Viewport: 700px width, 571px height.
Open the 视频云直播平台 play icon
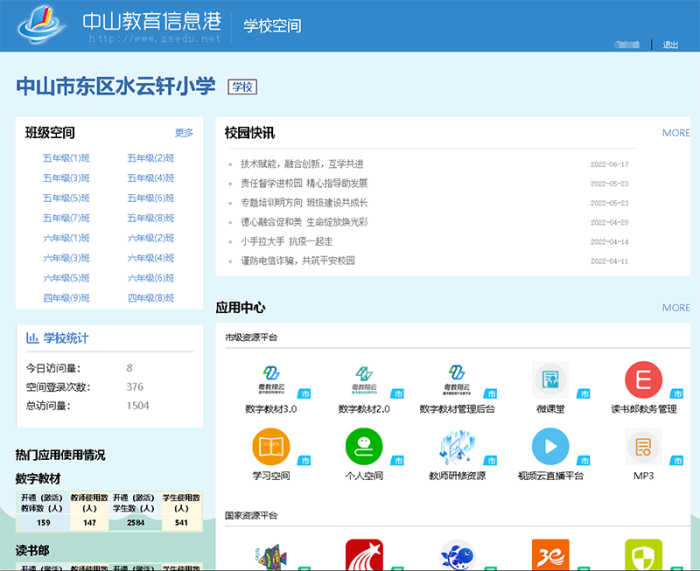tap(550, 447)
